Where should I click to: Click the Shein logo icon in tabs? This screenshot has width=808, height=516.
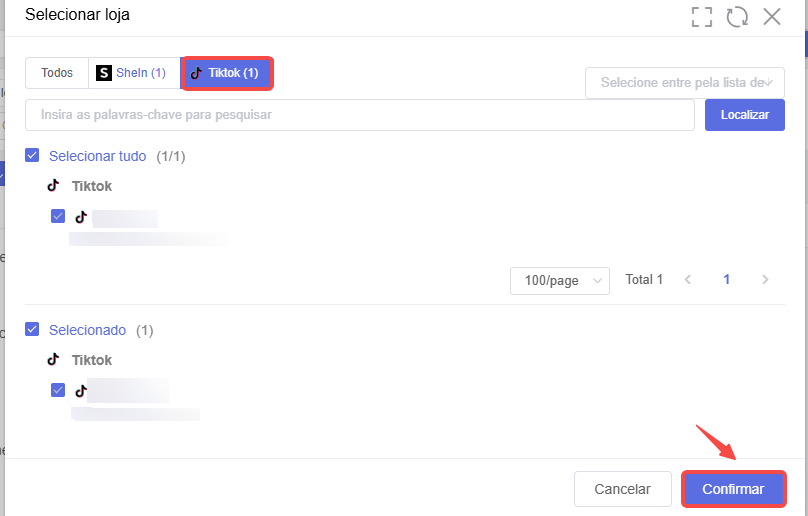104,73
